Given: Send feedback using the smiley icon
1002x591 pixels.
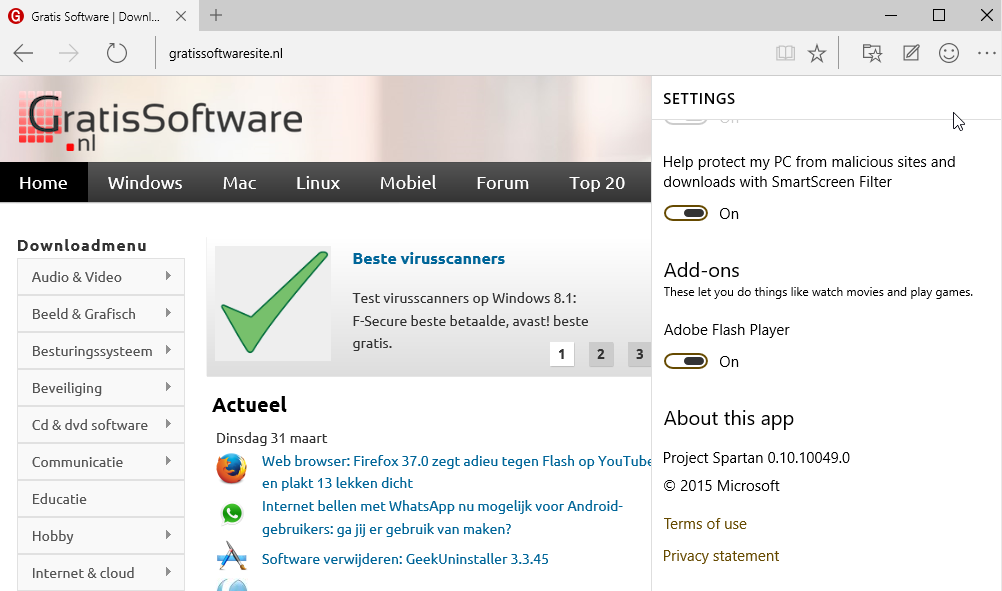Looking at the screenshot, I should pyautogui.click(x=949, y=53).
